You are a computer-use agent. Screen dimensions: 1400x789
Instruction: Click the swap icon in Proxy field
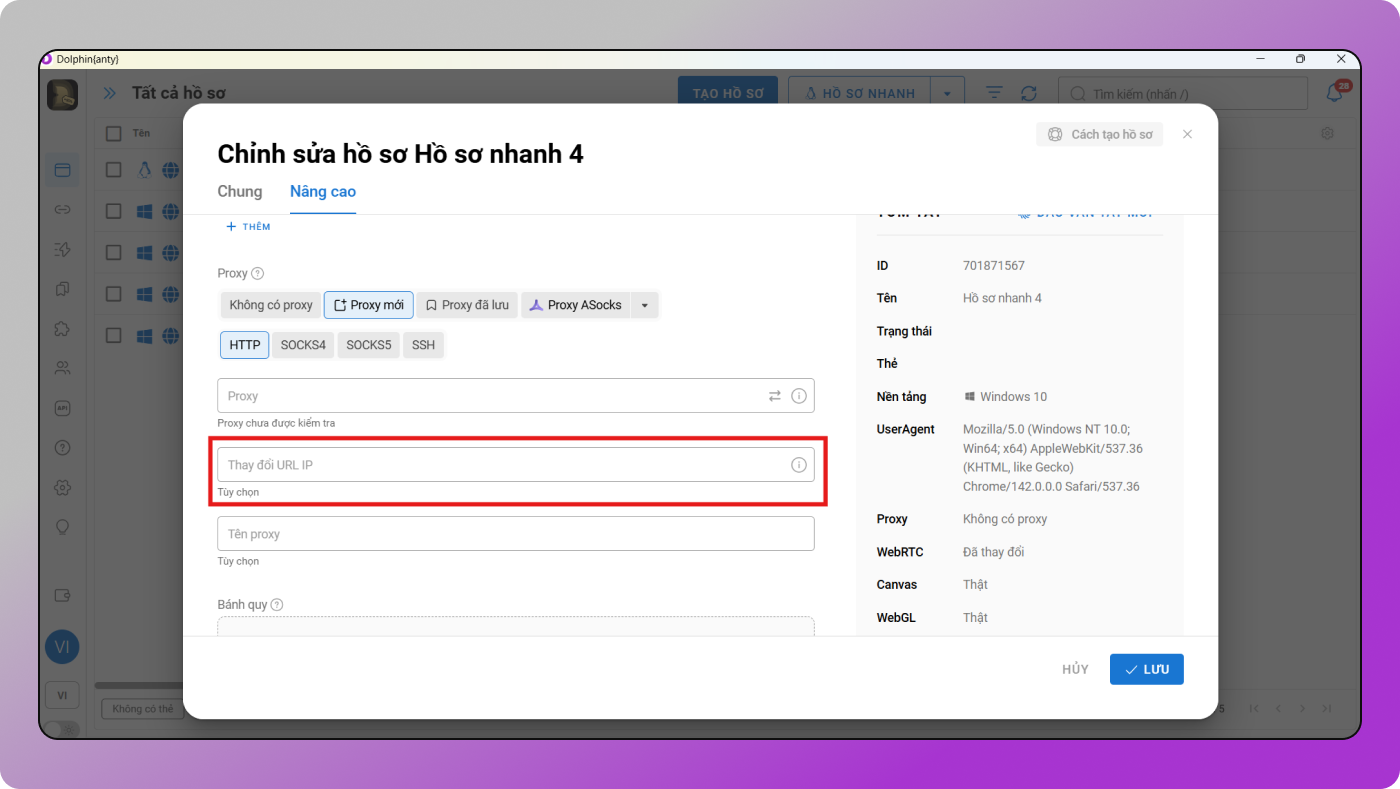774,396
